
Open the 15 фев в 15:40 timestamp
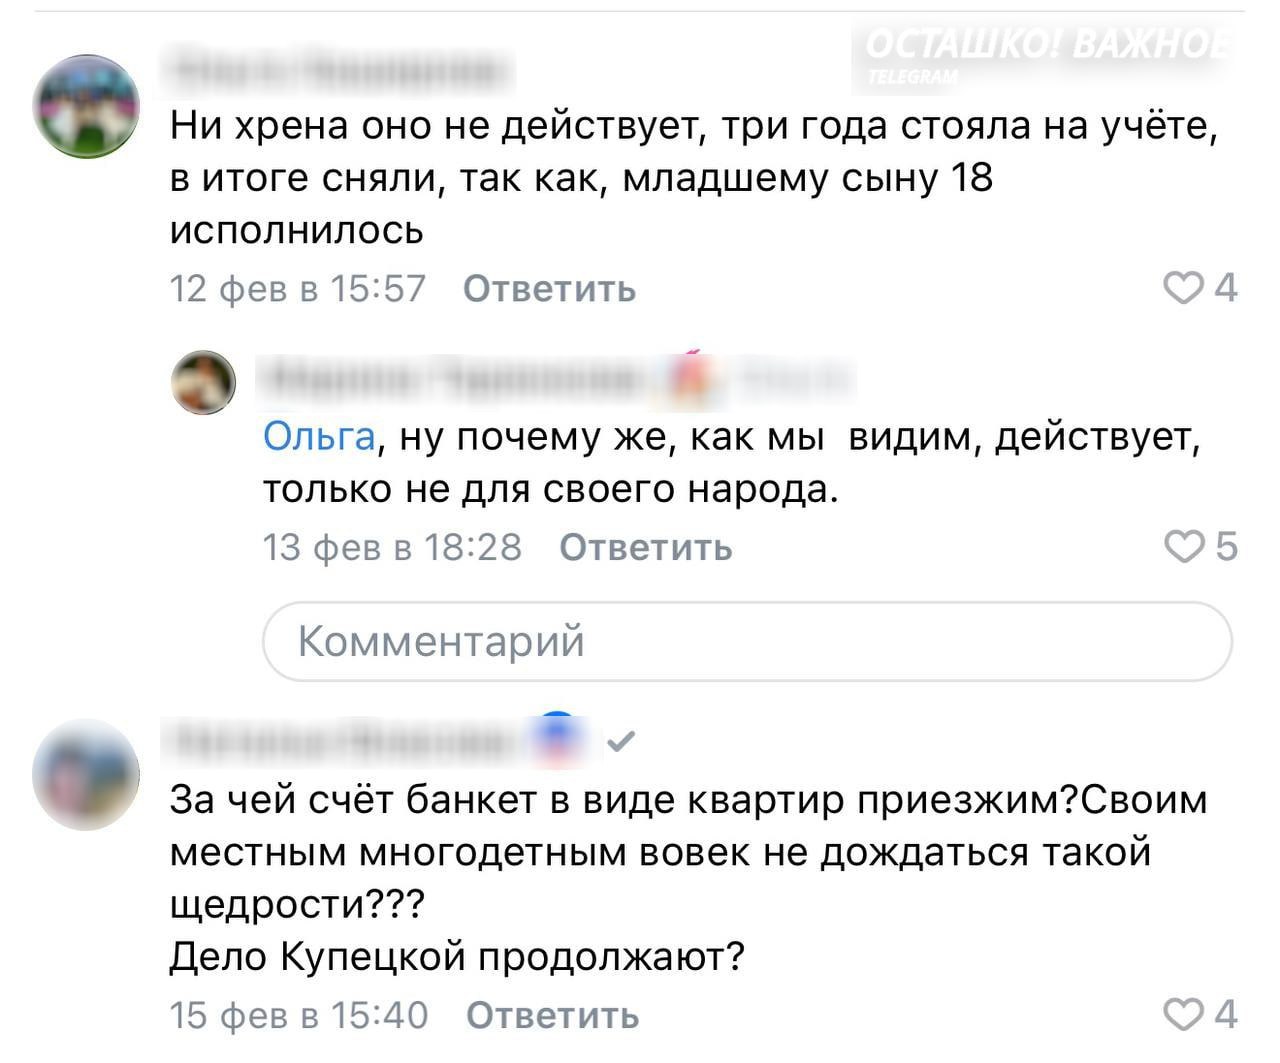click(x=298, y=1015)
